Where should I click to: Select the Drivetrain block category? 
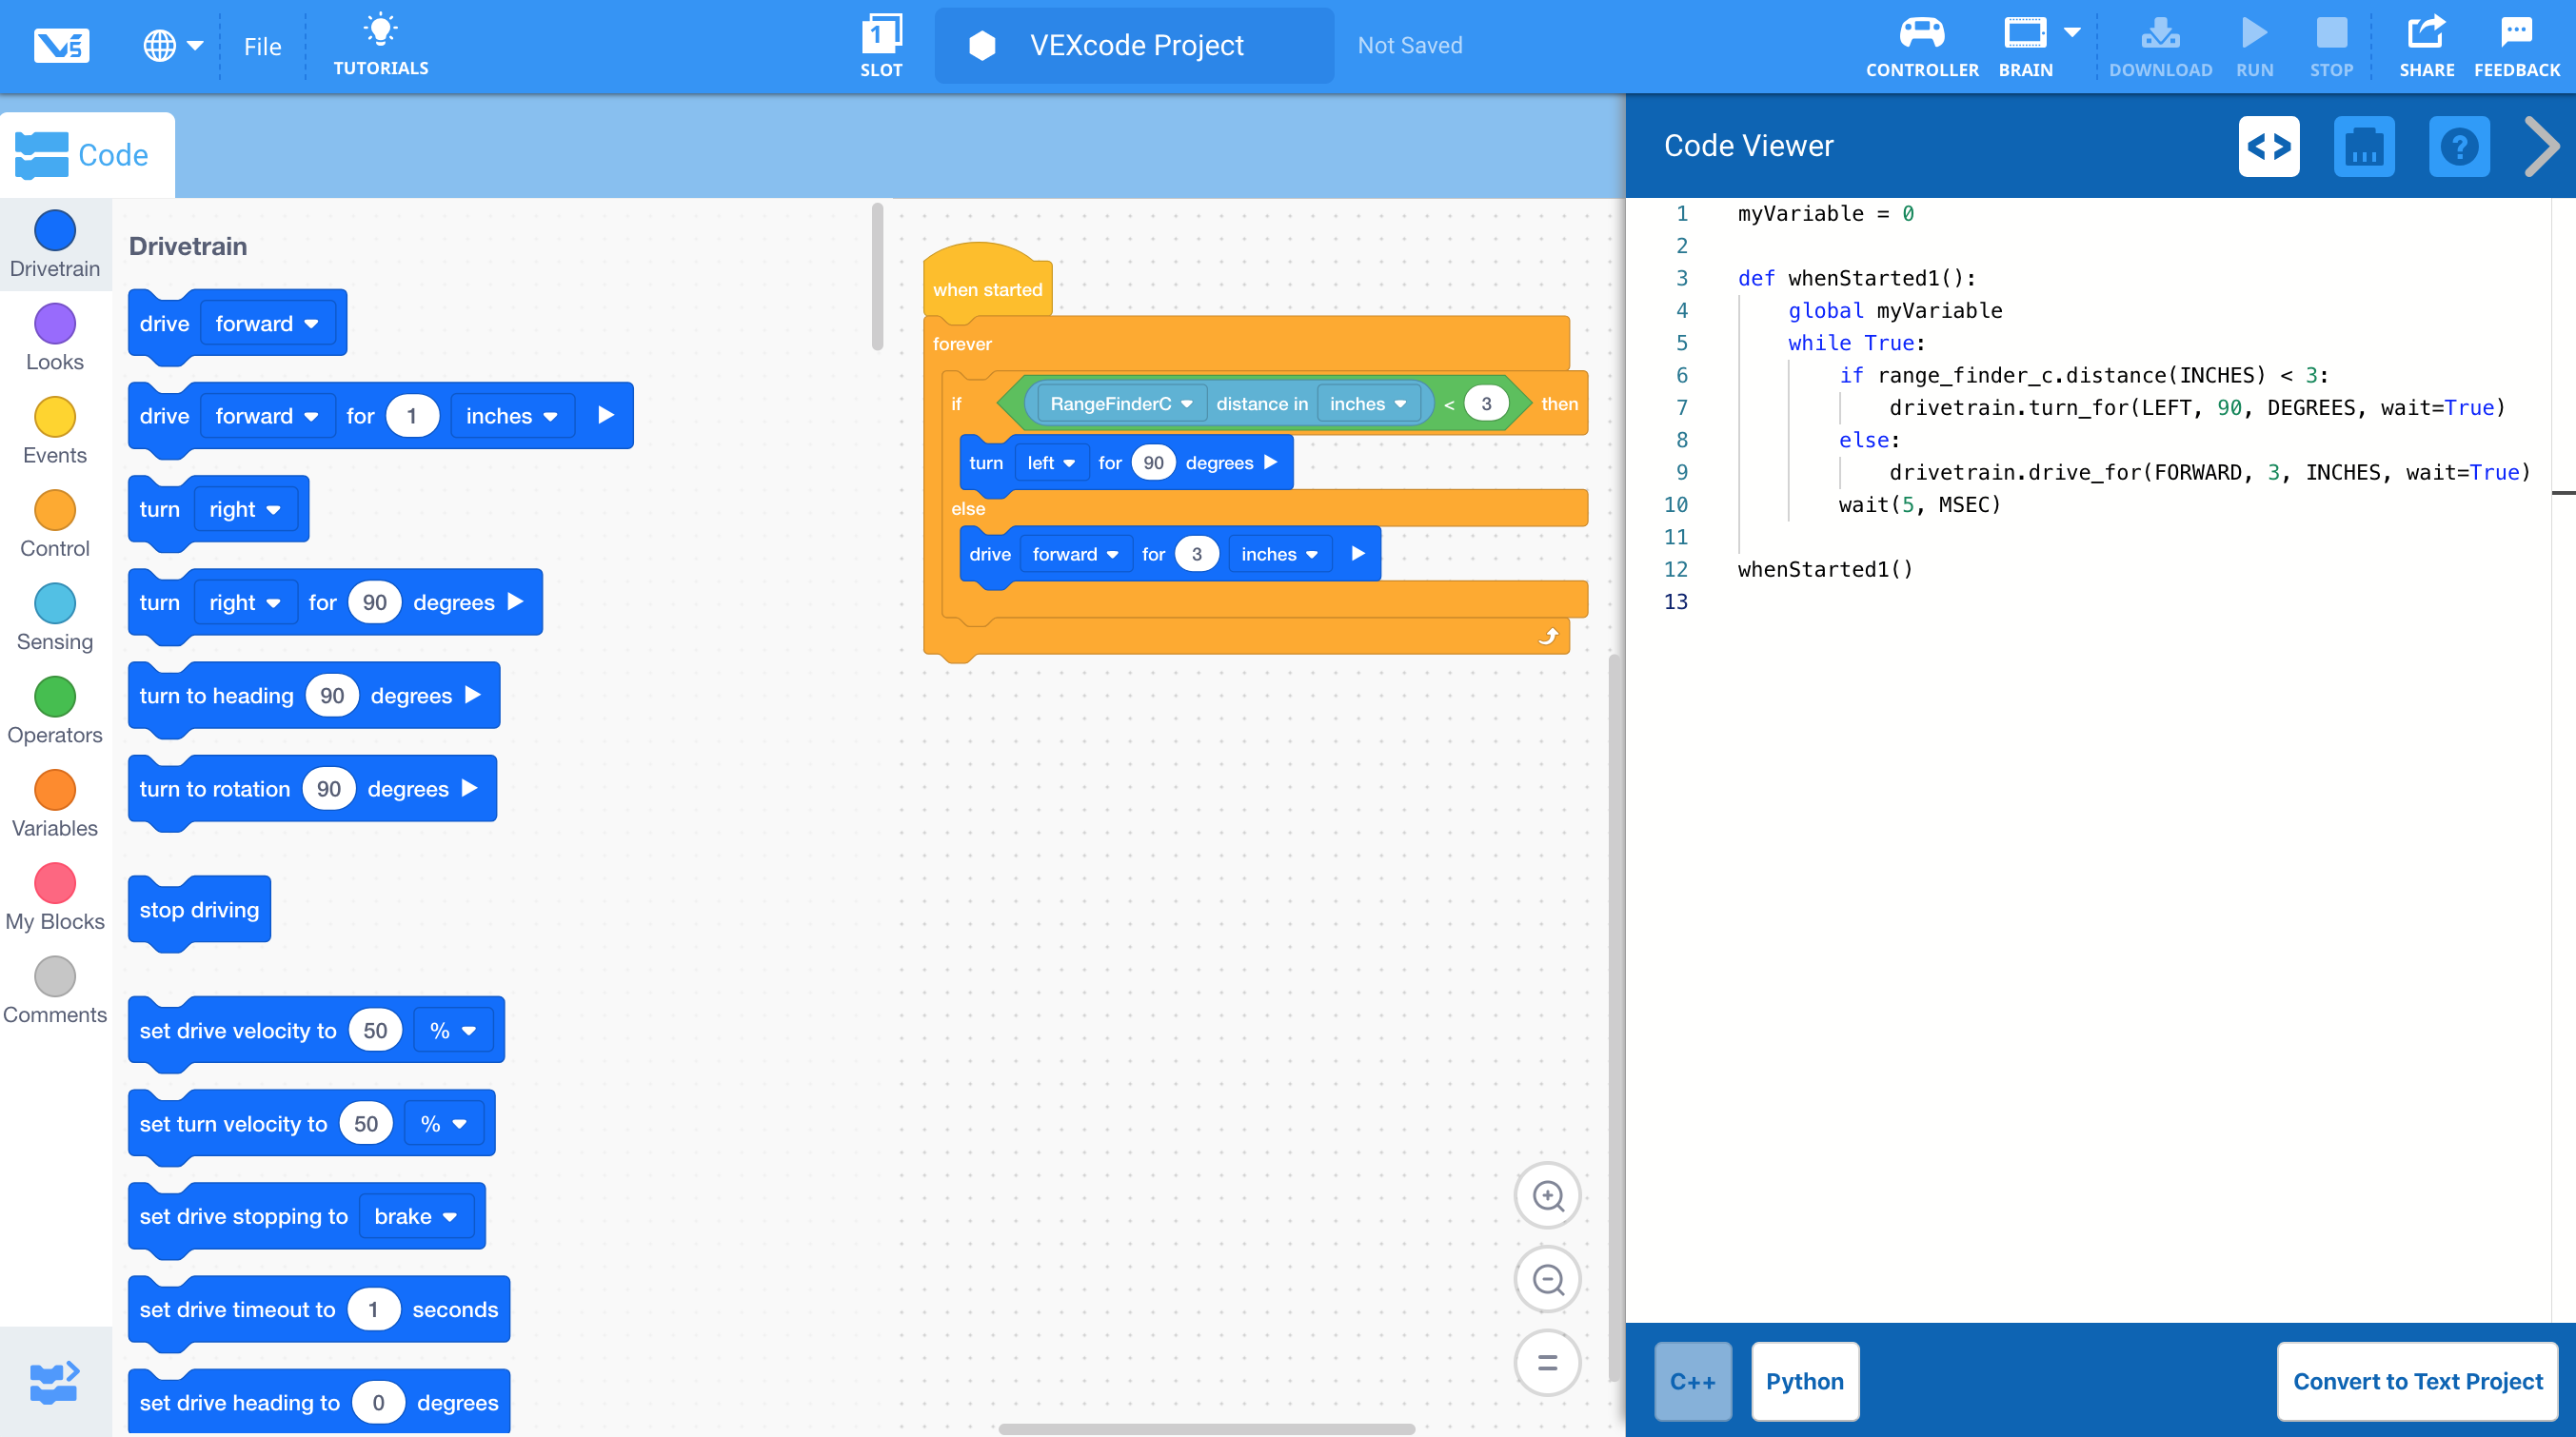click(x=55, y=246)
